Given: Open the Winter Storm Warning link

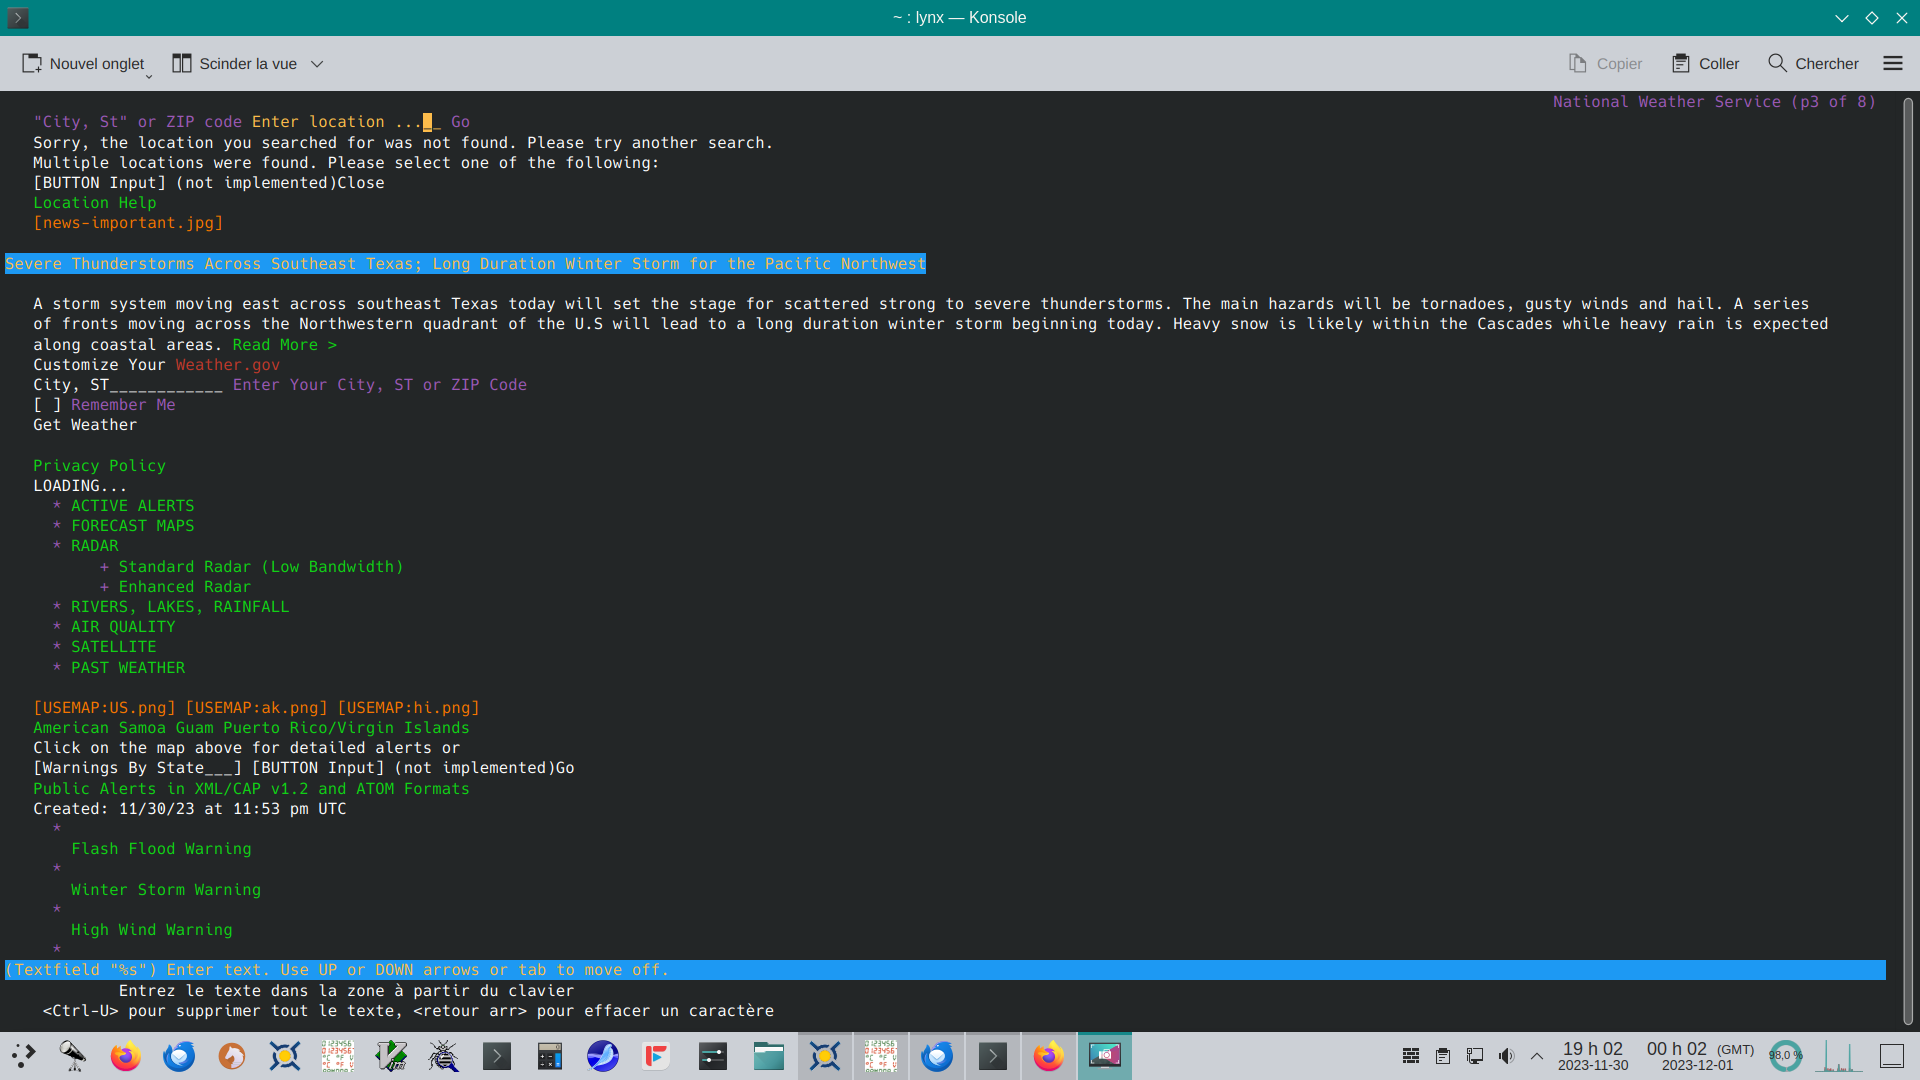Looking at the screenshot, I should tap(165, 890).
